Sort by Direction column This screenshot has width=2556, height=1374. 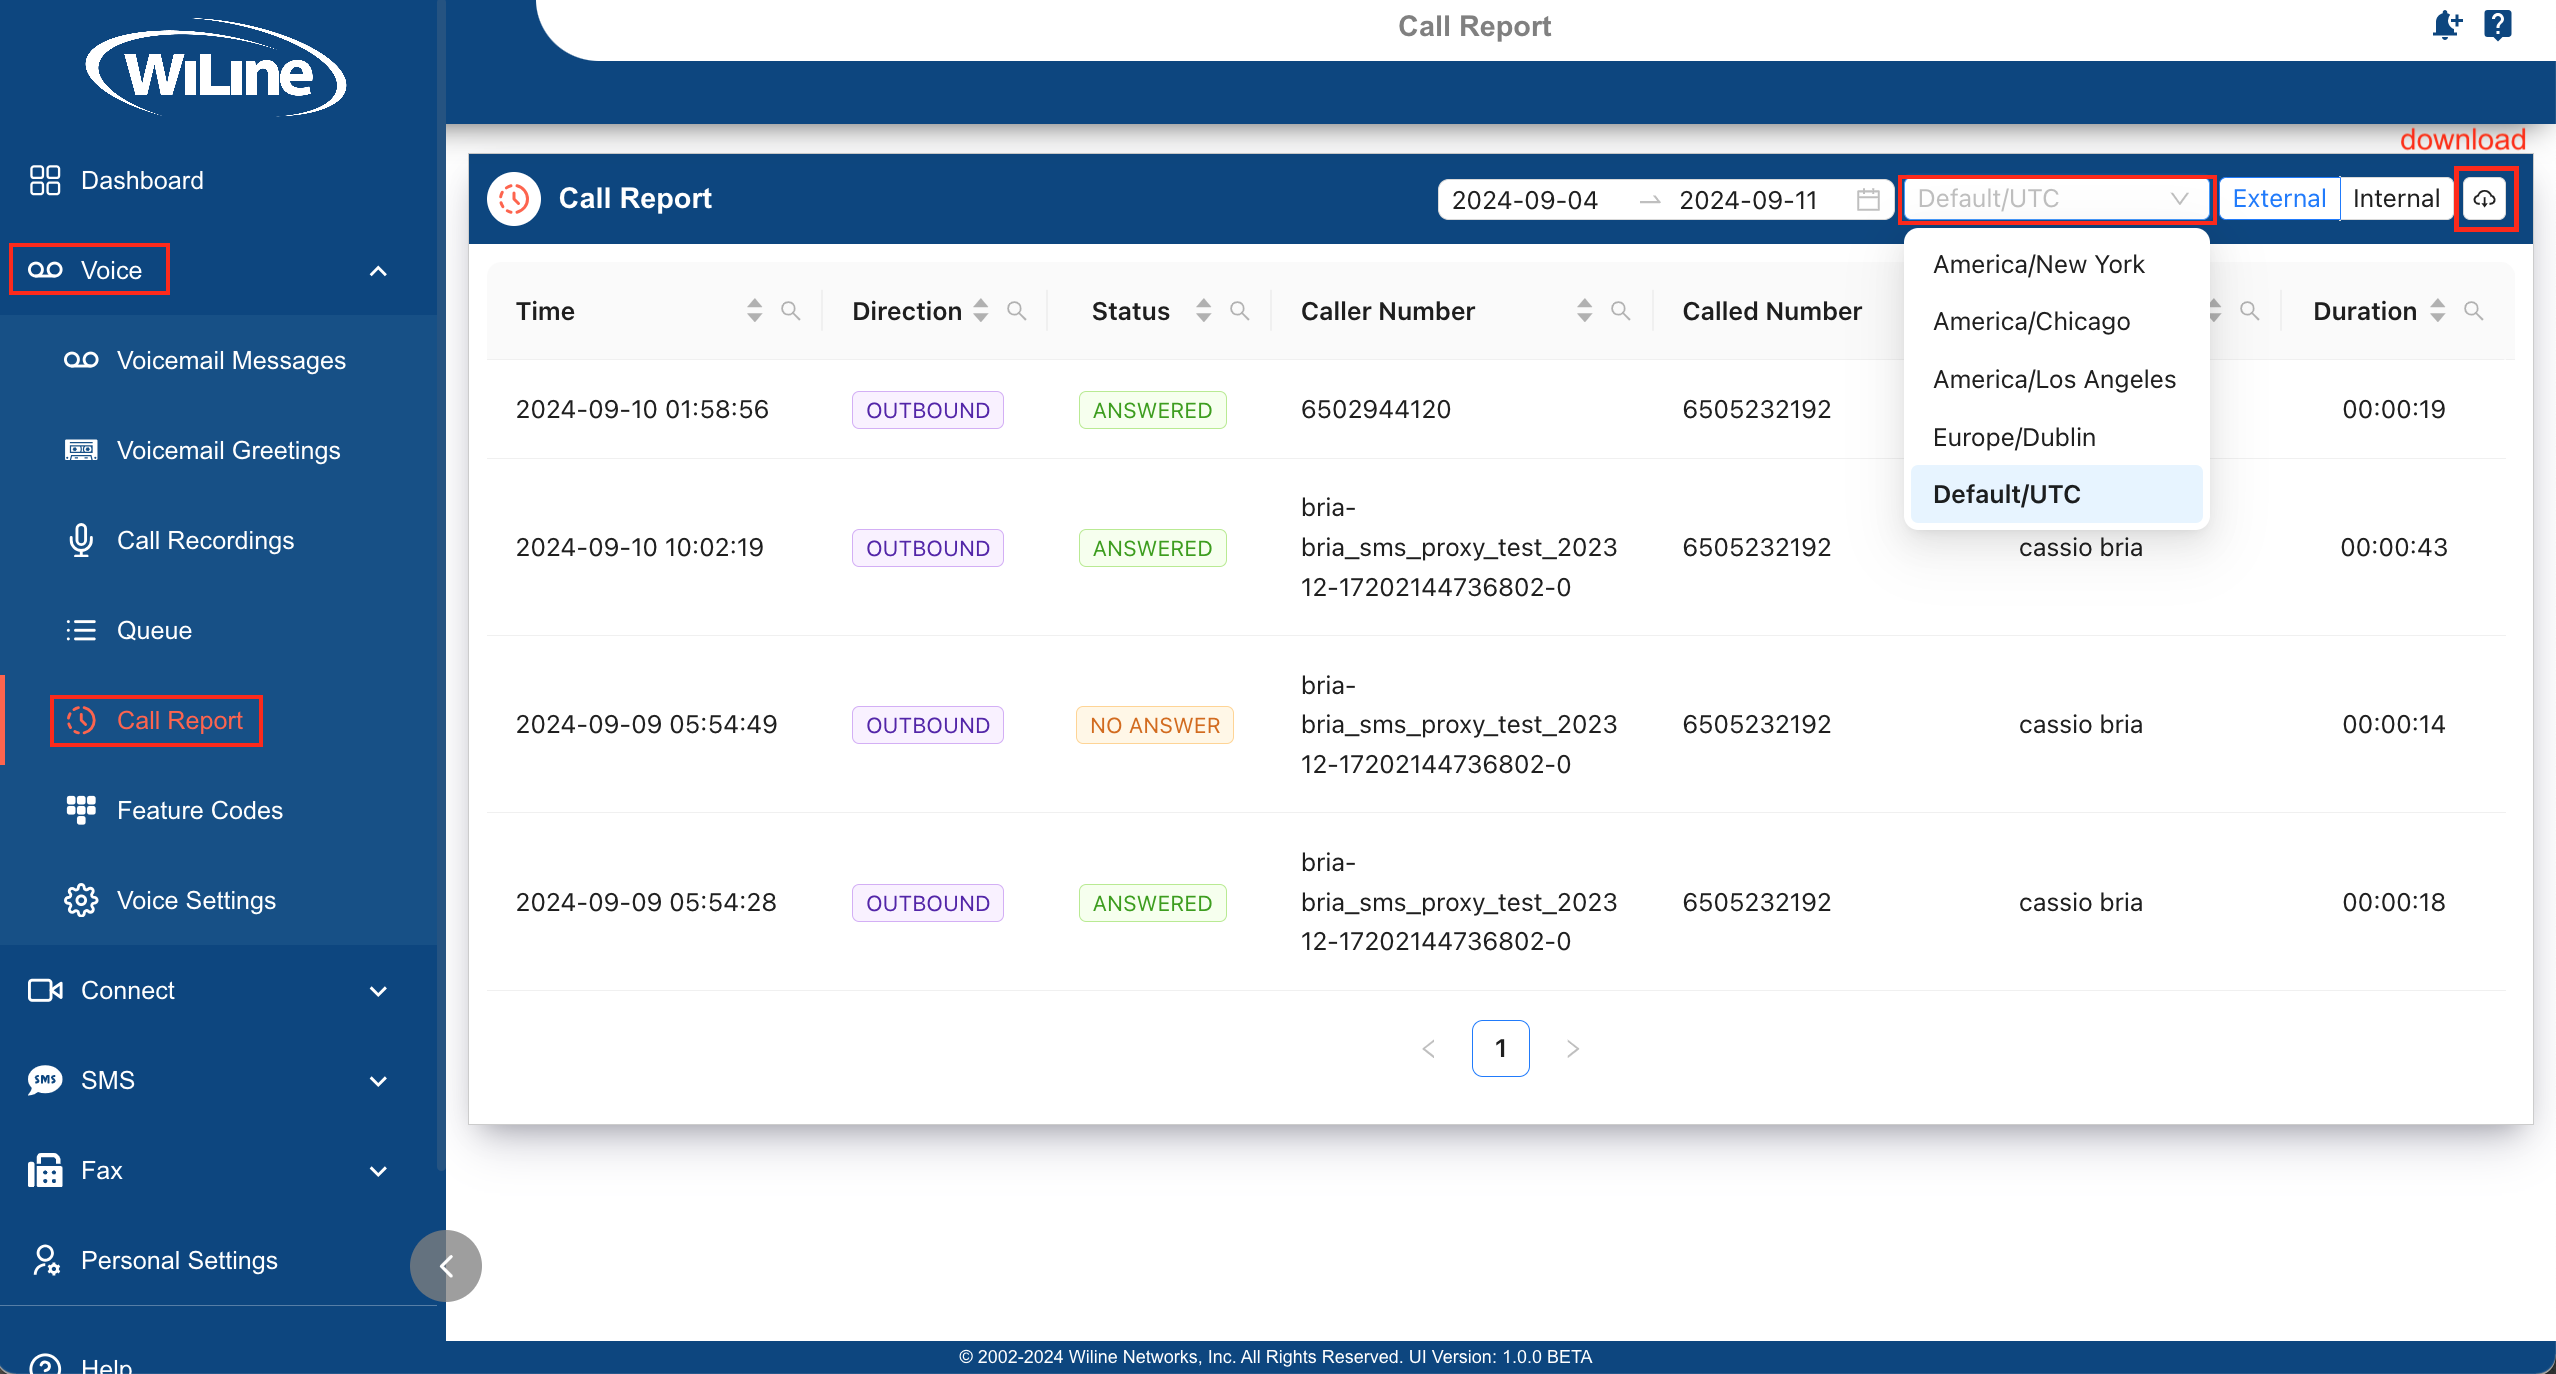coord(980,311)
